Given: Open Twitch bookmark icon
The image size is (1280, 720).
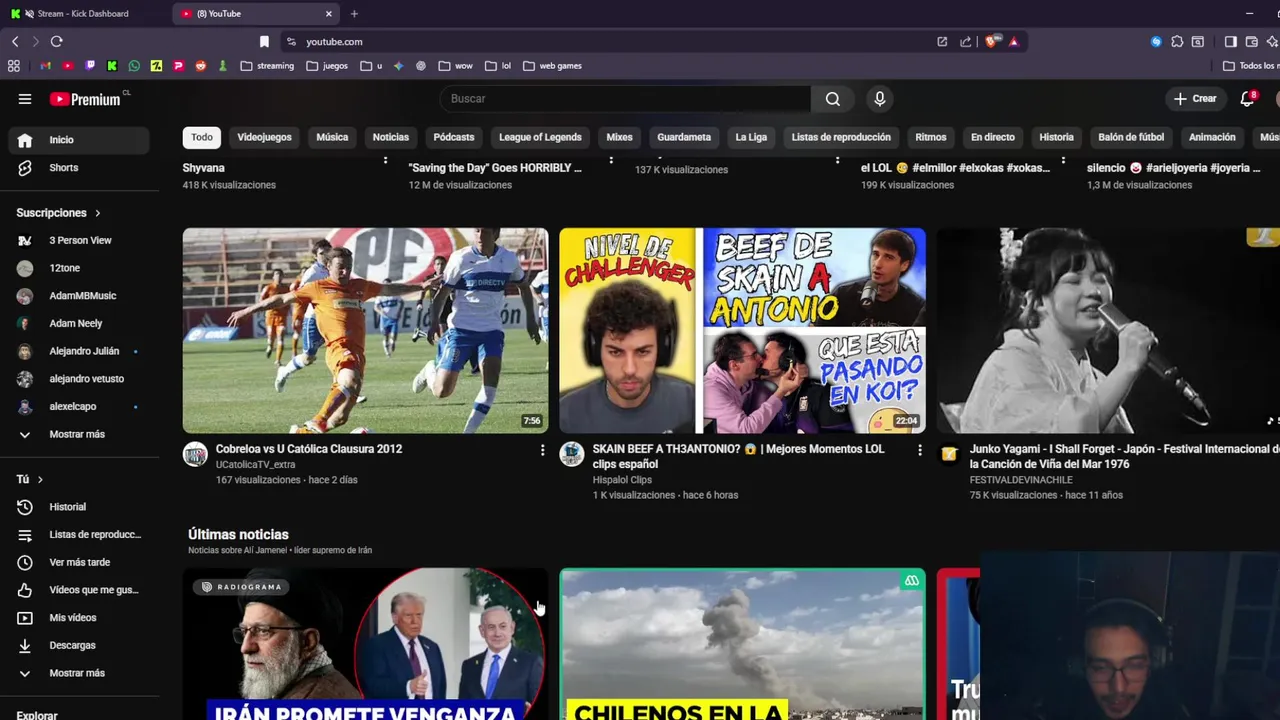Looking at the screenshot, I should 90,66.
